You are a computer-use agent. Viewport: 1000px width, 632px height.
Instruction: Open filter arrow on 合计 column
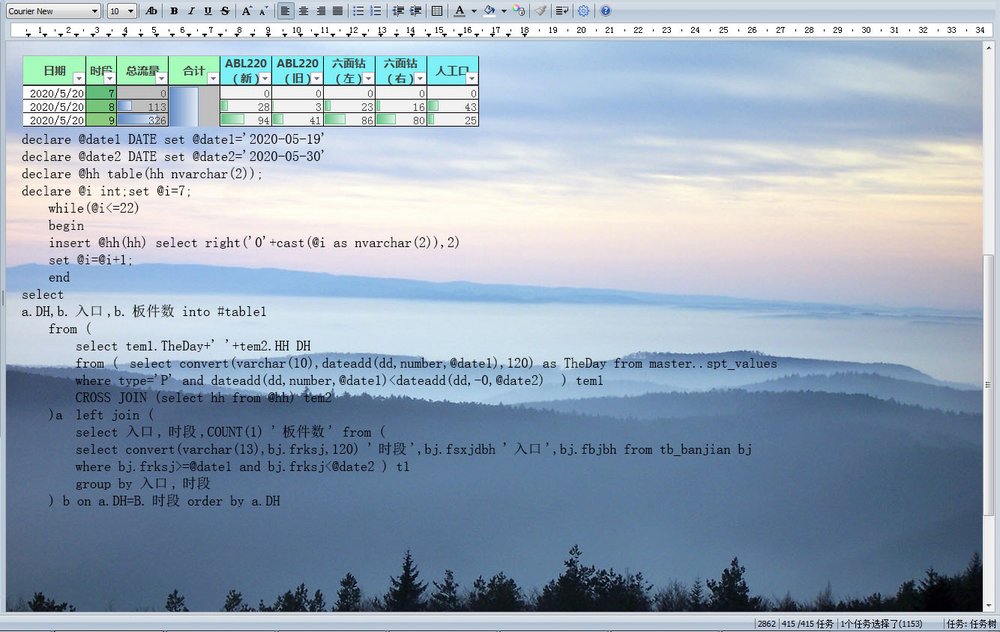(x=213, y=78)
